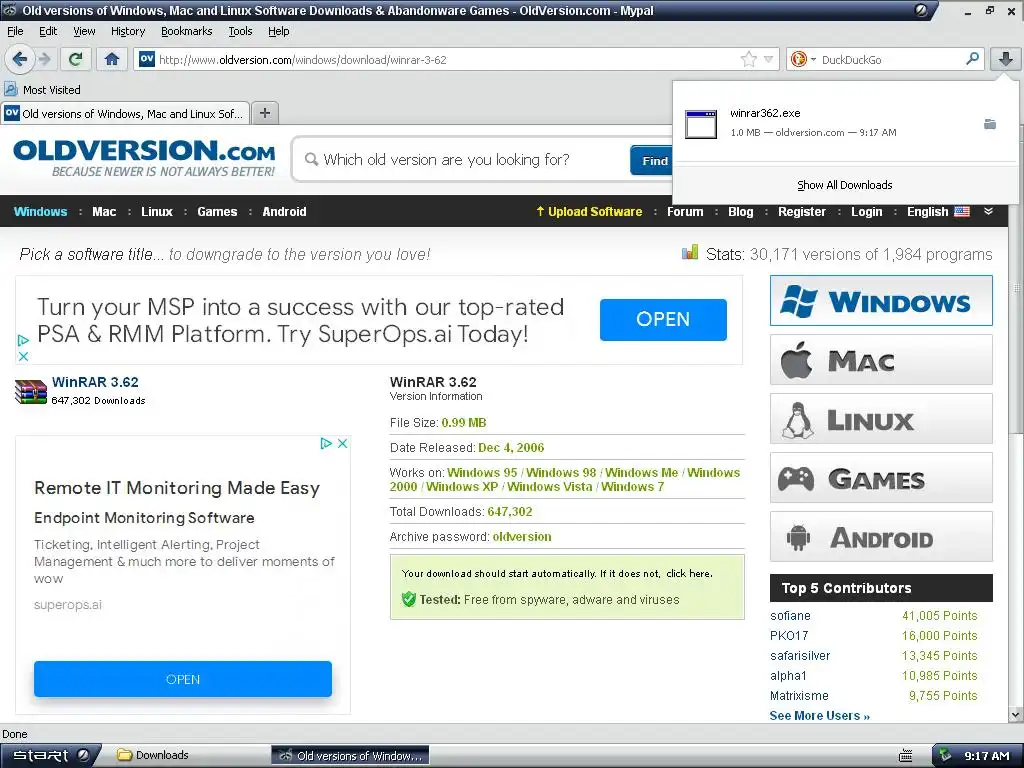This screenshot has width=1024, height=768.
Task: Open the Bookmarks menu
Action: [x=186, y=31]
